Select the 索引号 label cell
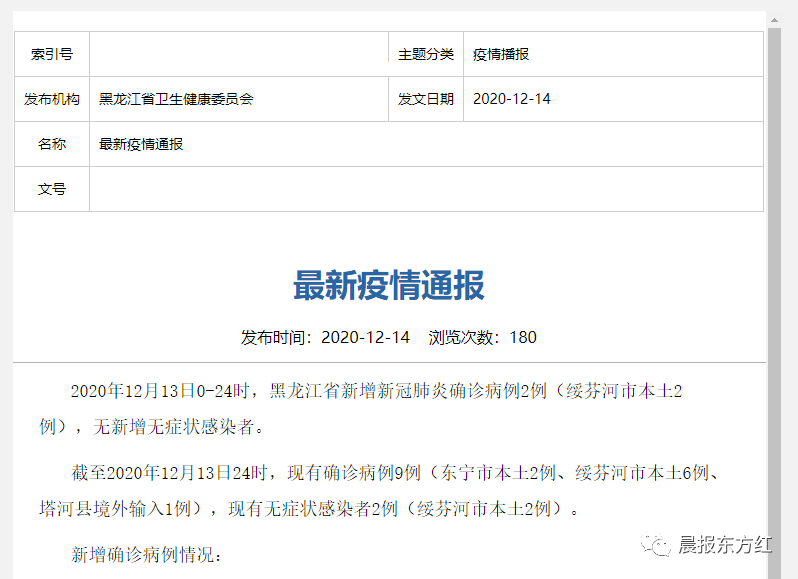This screenshot has width=798, height=579. [x=52, y=54]
